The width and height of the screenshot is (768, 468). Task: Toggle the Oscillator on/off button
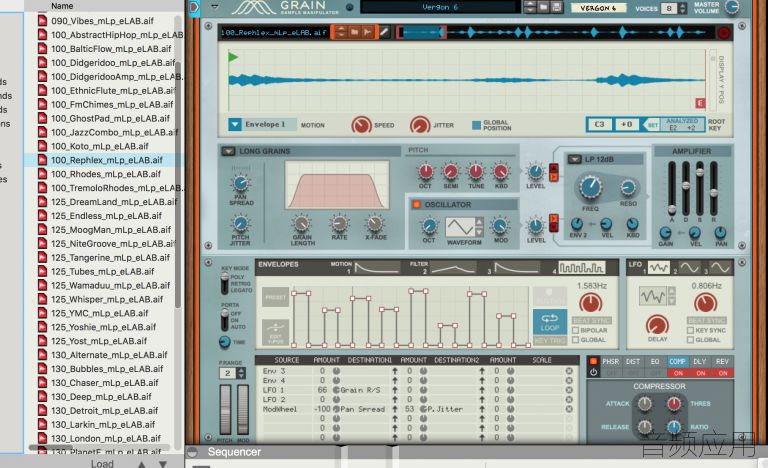[x=416, y=204]
